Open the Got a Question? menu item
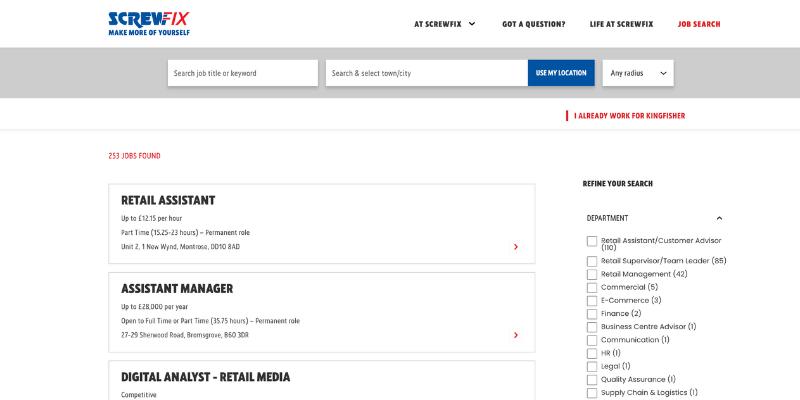The width and height of the screenshot is (800, 400). coord(533,24)
